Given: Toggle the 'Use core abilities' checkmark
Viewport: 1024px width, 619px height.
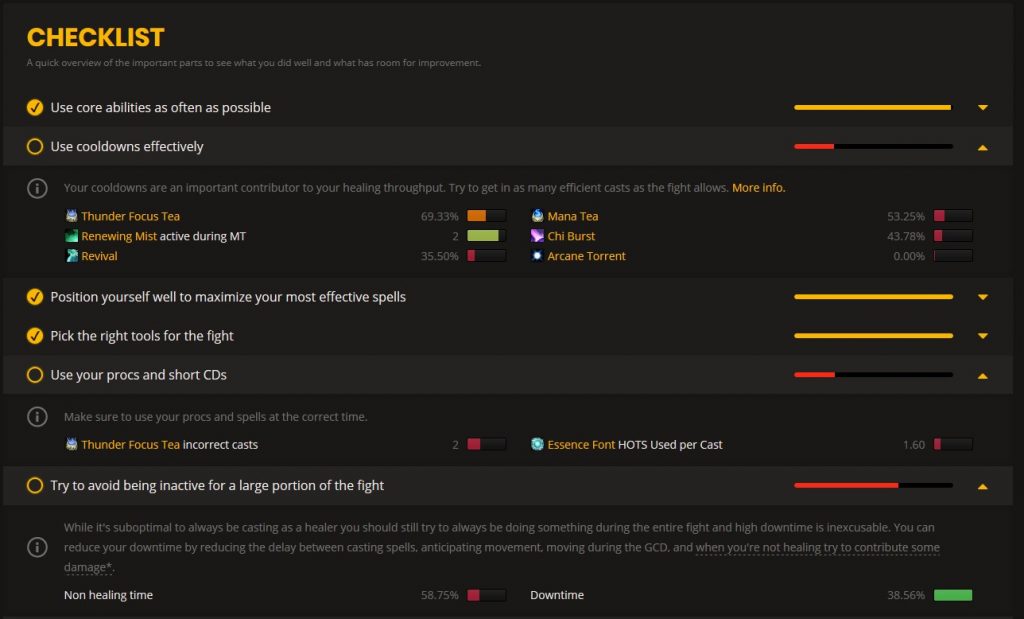Looking at the screenshot, I should point(35,107).
